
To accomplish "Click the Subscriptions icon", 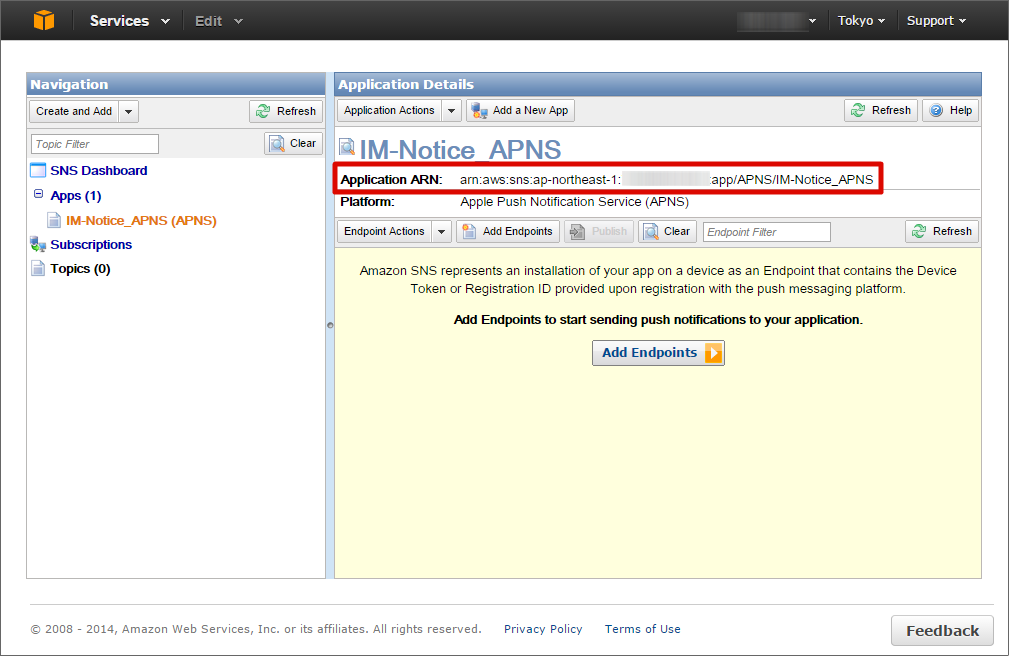I will coord(38,245).
